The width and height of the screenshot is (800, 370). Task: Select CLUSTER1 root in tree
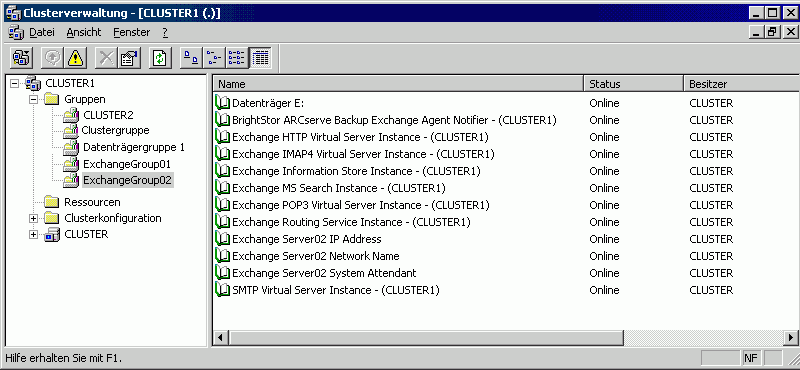coord(70,83)
